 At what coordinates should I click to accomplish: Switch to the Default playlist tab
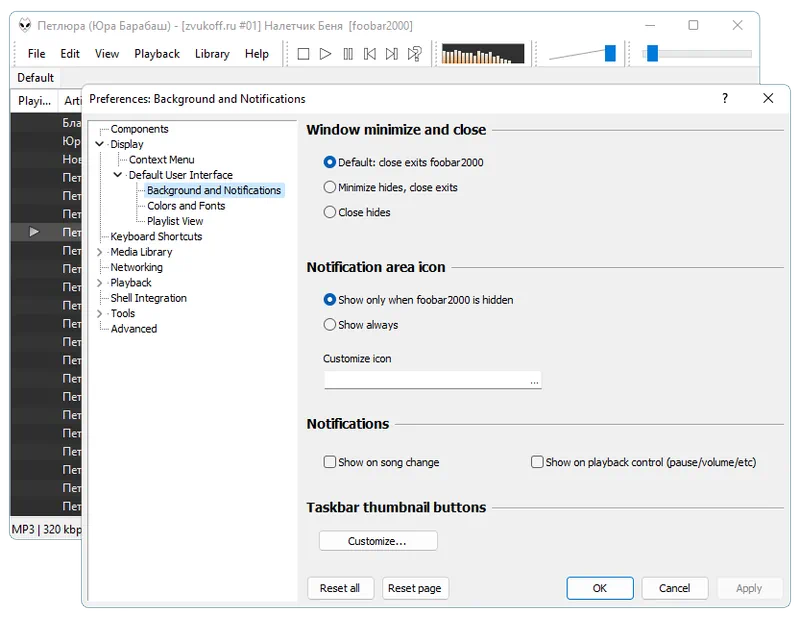pyautogui.click(x=35, y=78)
